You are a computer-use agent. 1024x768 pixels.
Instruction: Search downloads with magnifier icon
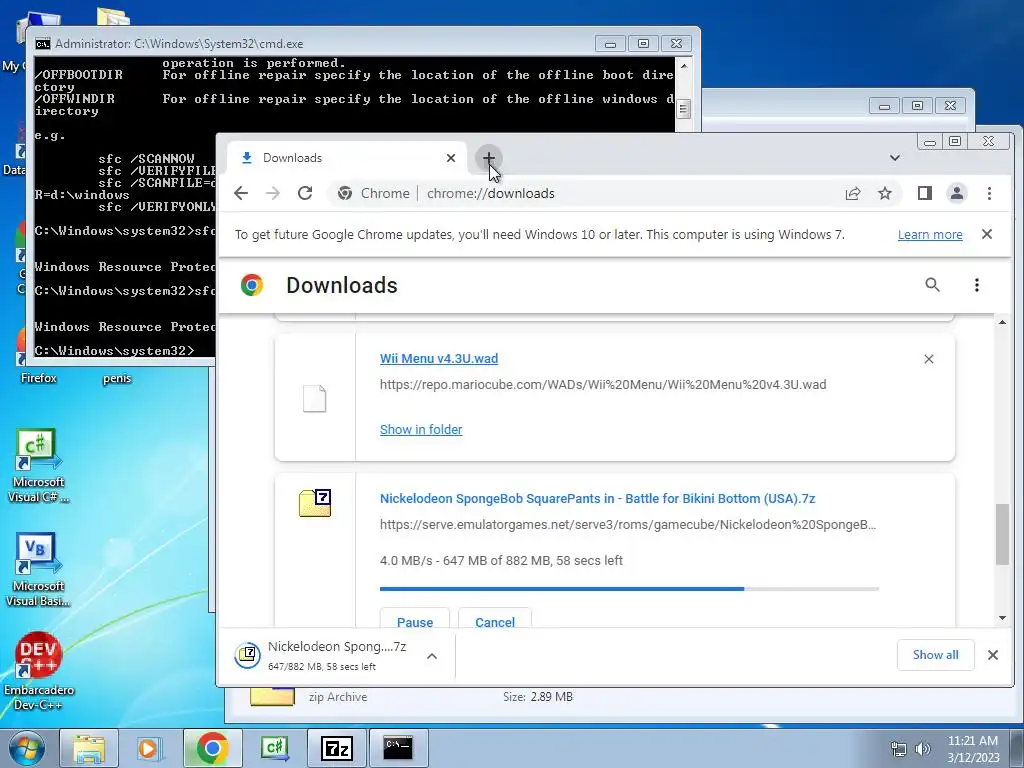933,285
